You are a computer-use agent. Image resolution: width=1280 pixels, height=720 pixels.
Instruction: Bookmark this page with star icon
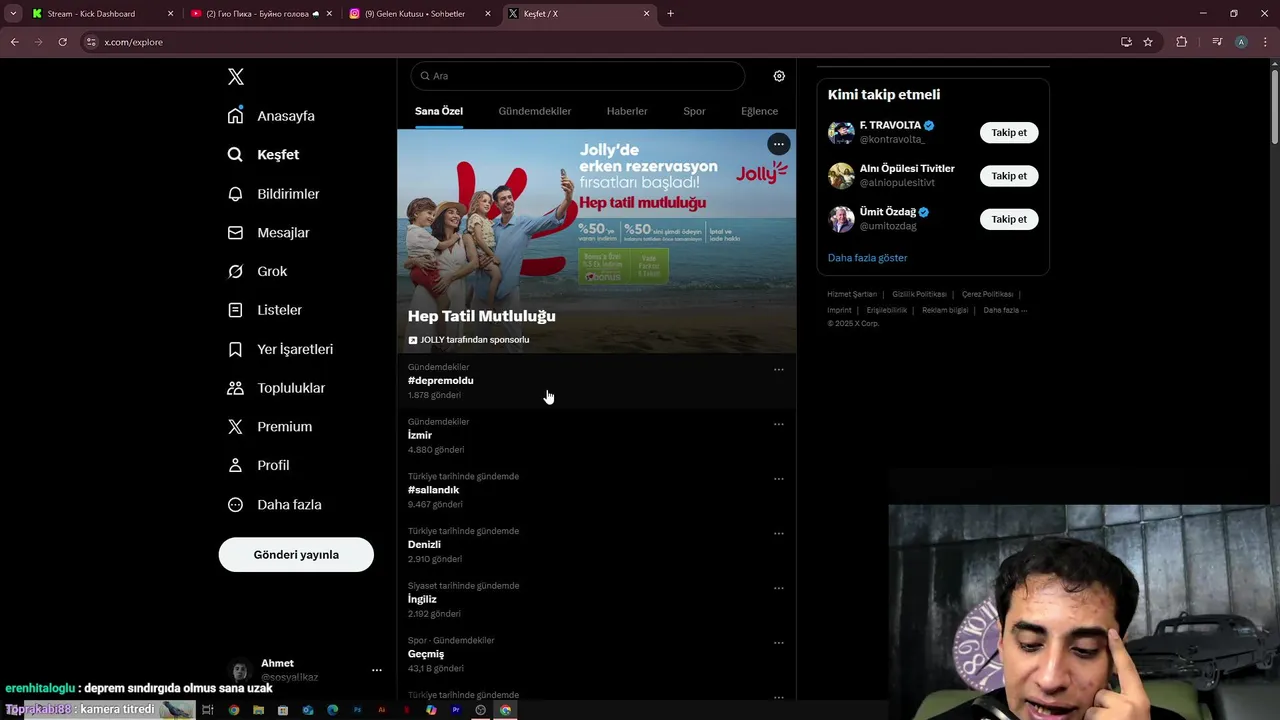(x=1148, y=42)
